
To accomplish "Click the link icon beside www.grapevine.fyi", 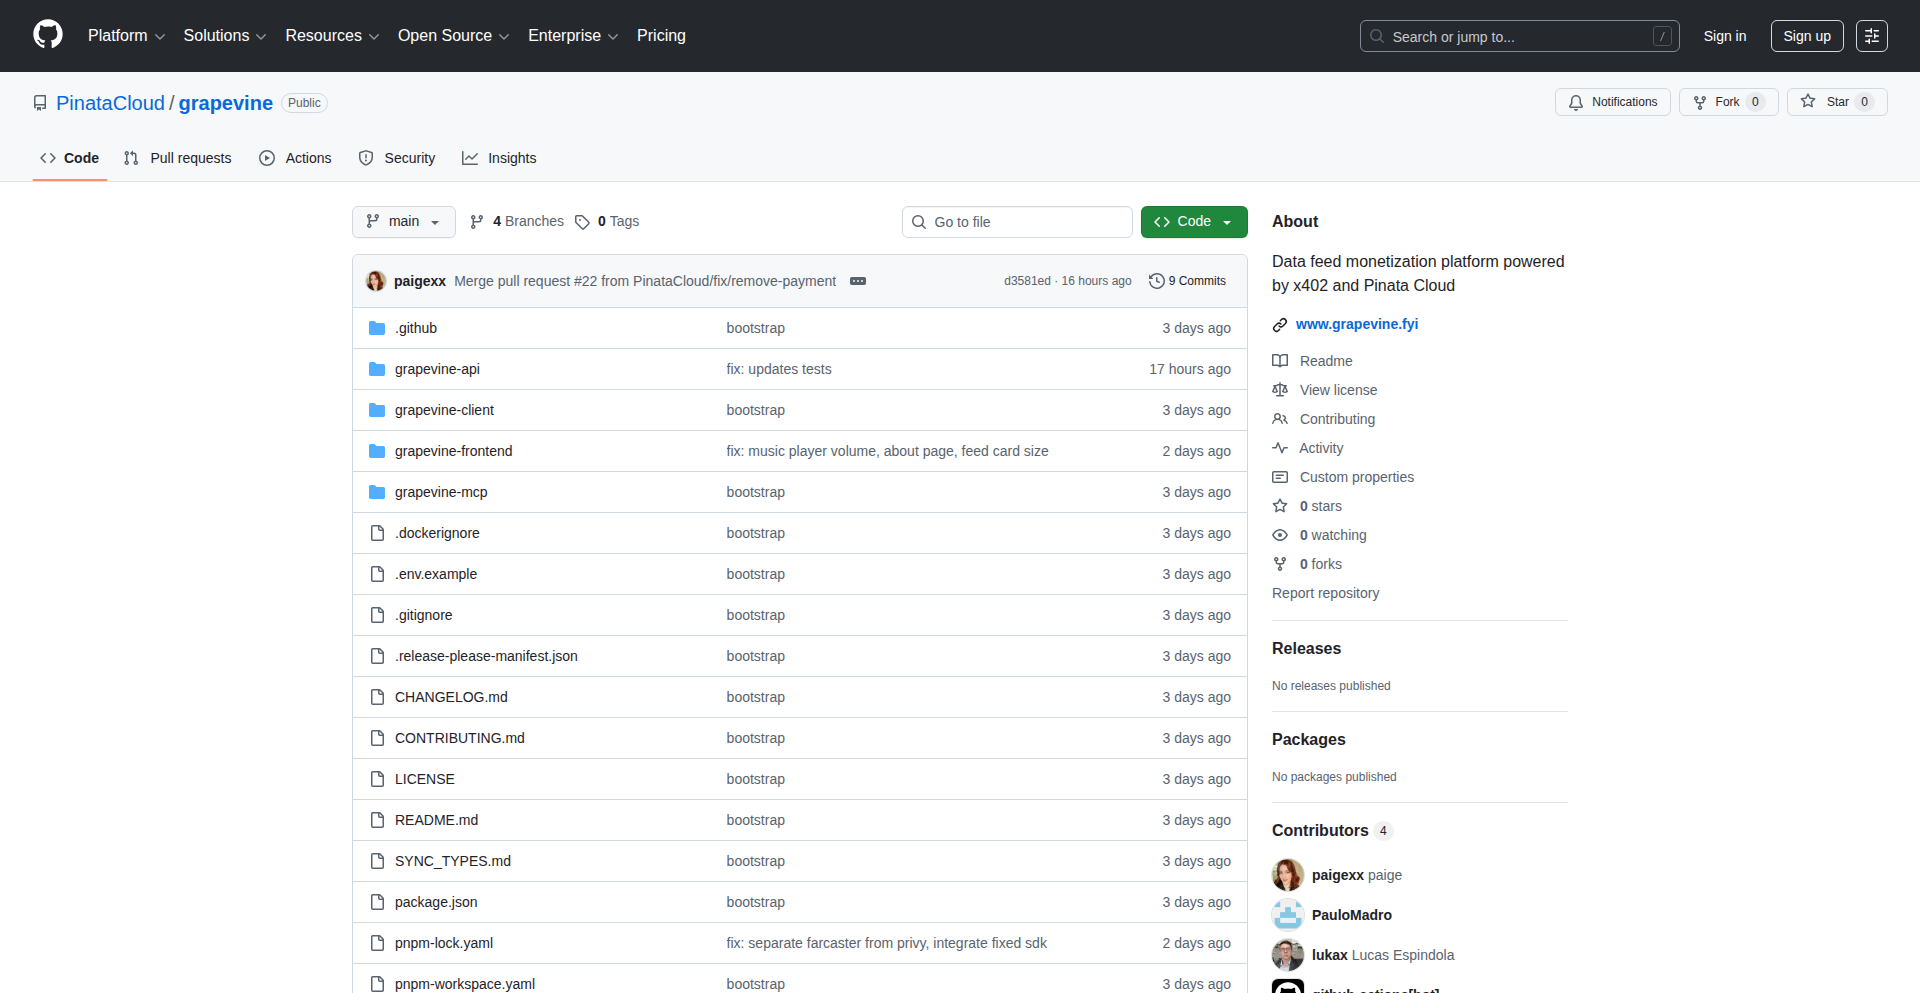I will pyautogui.click(x=1280, y=325).
